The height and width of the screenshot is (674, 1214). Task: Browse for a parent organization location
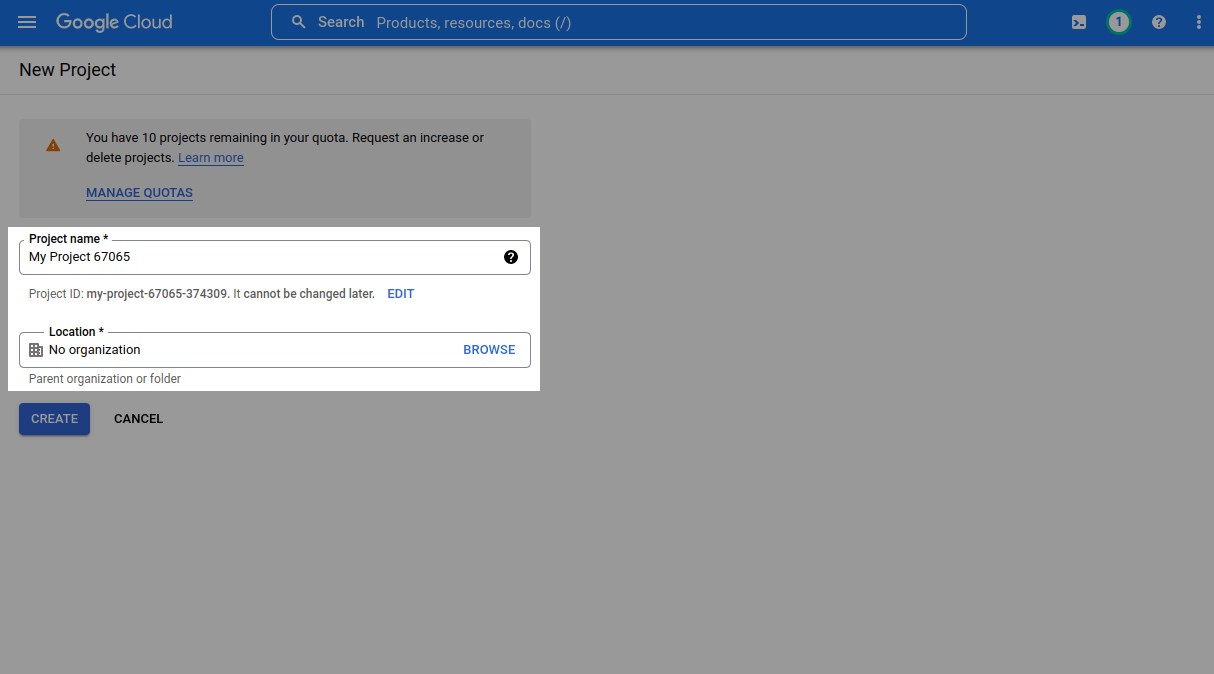coord(489,350)
